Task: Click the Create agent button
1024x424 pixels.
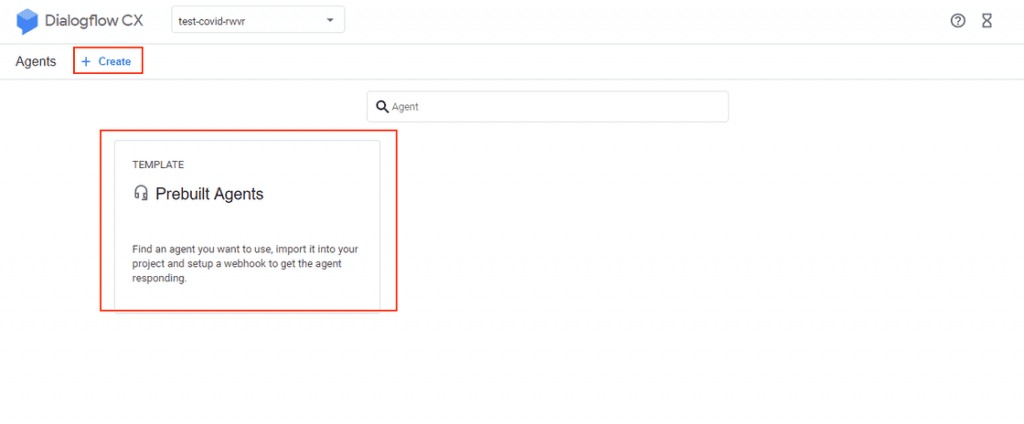Action: (108, 61)
